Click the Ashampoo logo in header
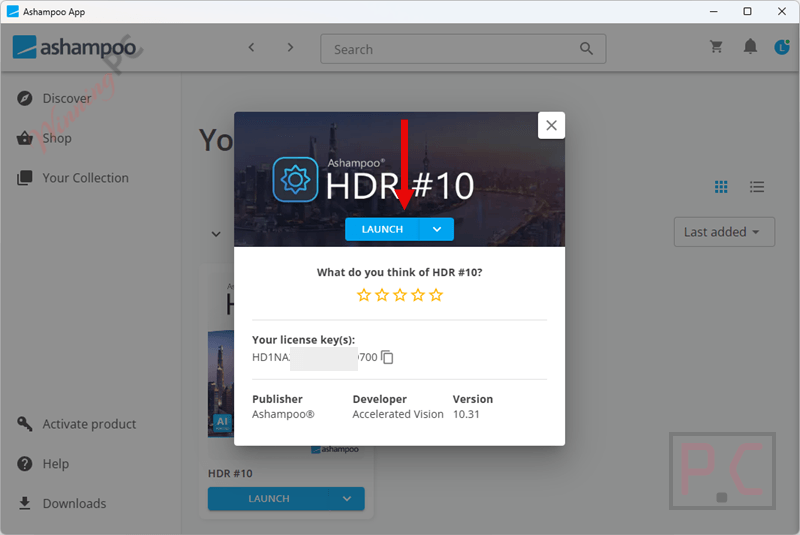Image resolution: width=800 pixels, height=535 pixels. [x=74, y=47]
